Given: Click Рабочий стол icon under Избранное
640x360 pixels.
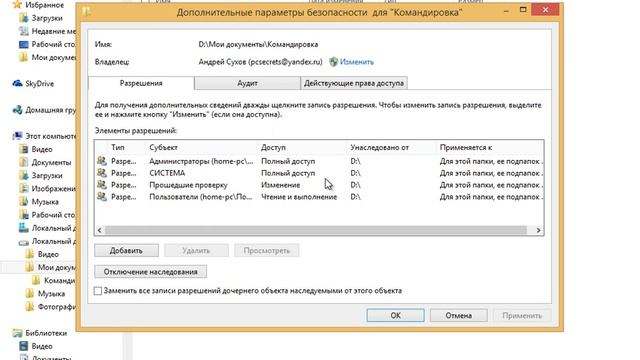Looking at the screenshot, I should [24, 44].
